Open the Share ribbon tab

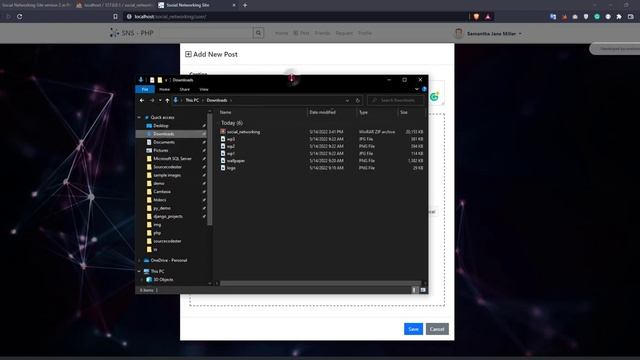(184, 89)
